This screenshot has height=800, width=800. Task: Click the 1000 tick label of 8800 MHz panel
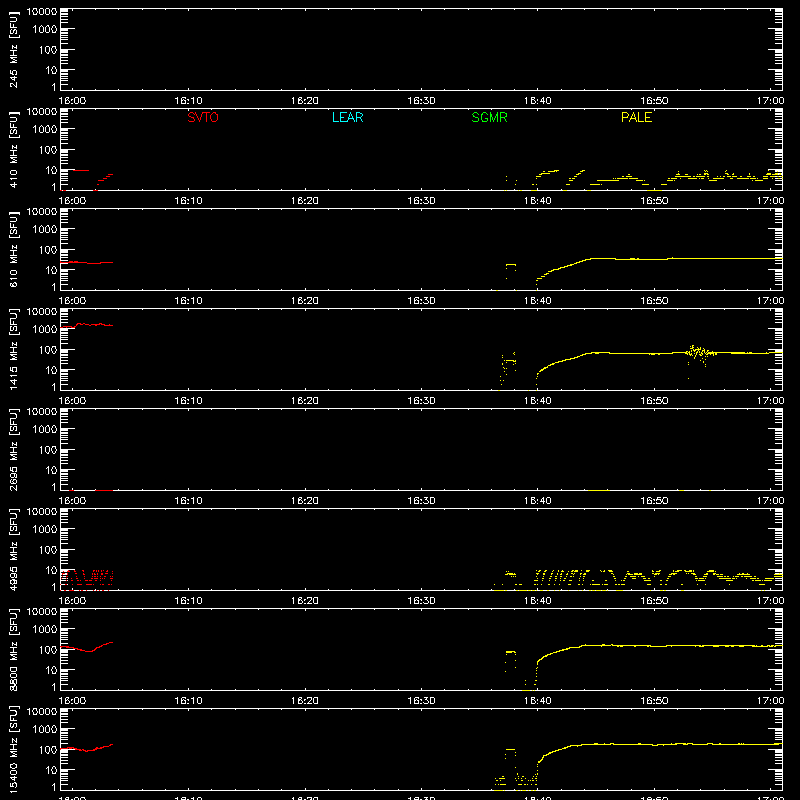point(45,630)
